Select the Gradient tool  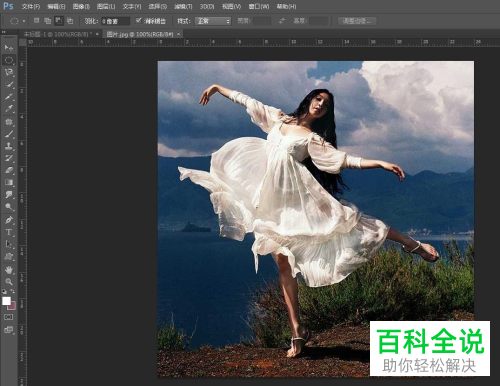point(9,183)
